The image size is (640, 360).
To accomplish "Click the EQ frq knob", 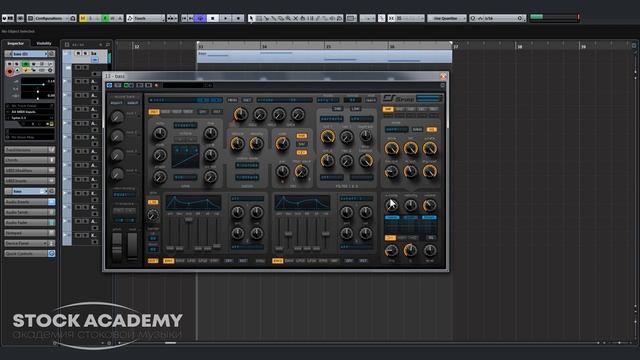I will tap(391, 250).
